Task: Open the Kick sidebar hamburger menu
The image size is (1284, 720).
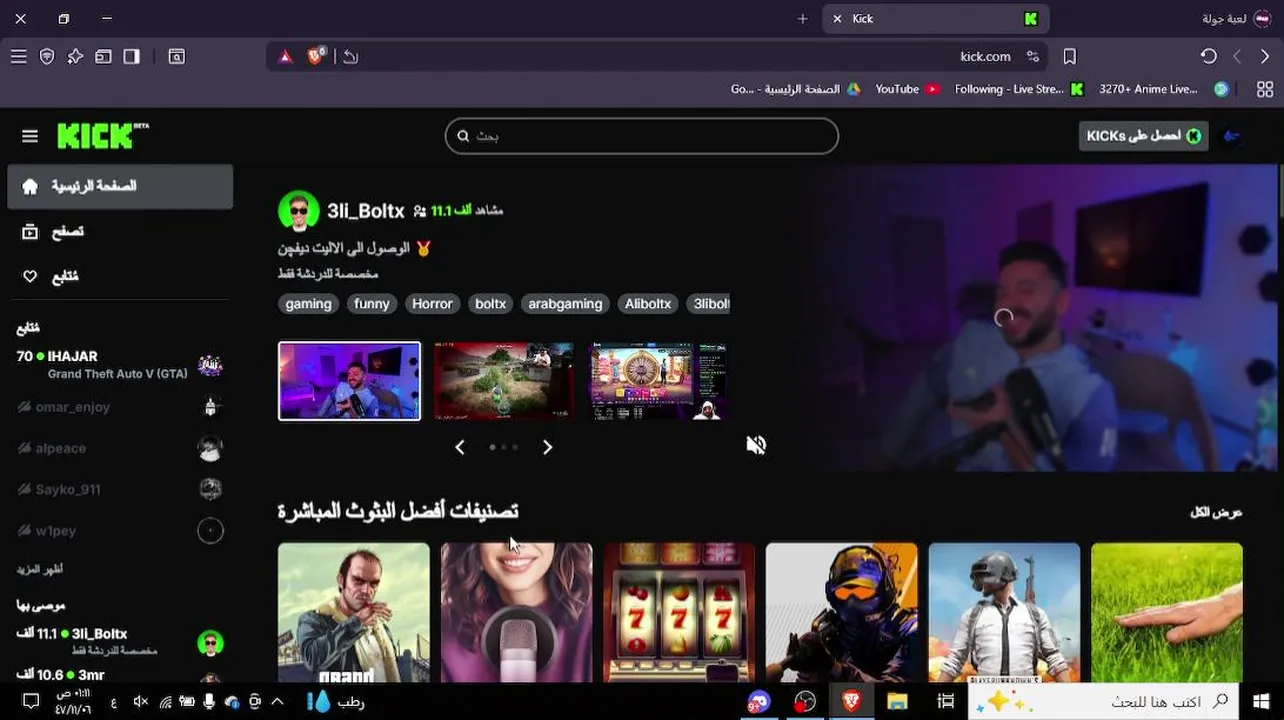Action: [30, 136]
